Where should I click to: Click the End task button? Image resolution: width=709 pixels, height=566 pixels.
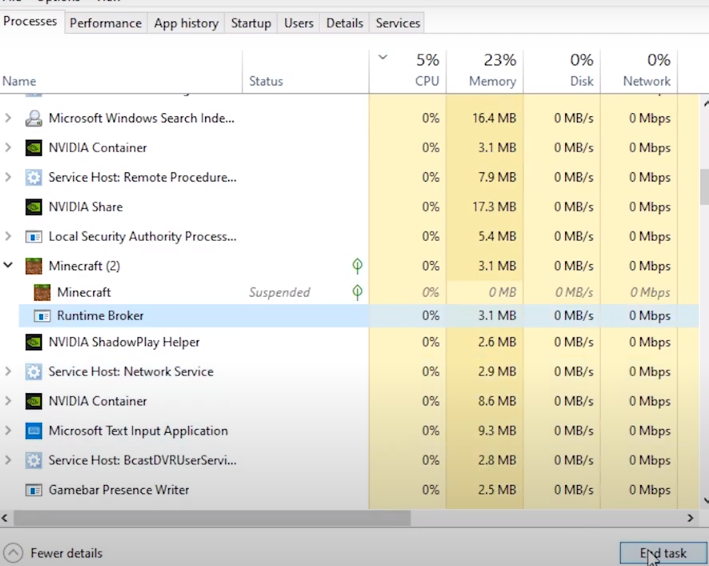(663, 553)
